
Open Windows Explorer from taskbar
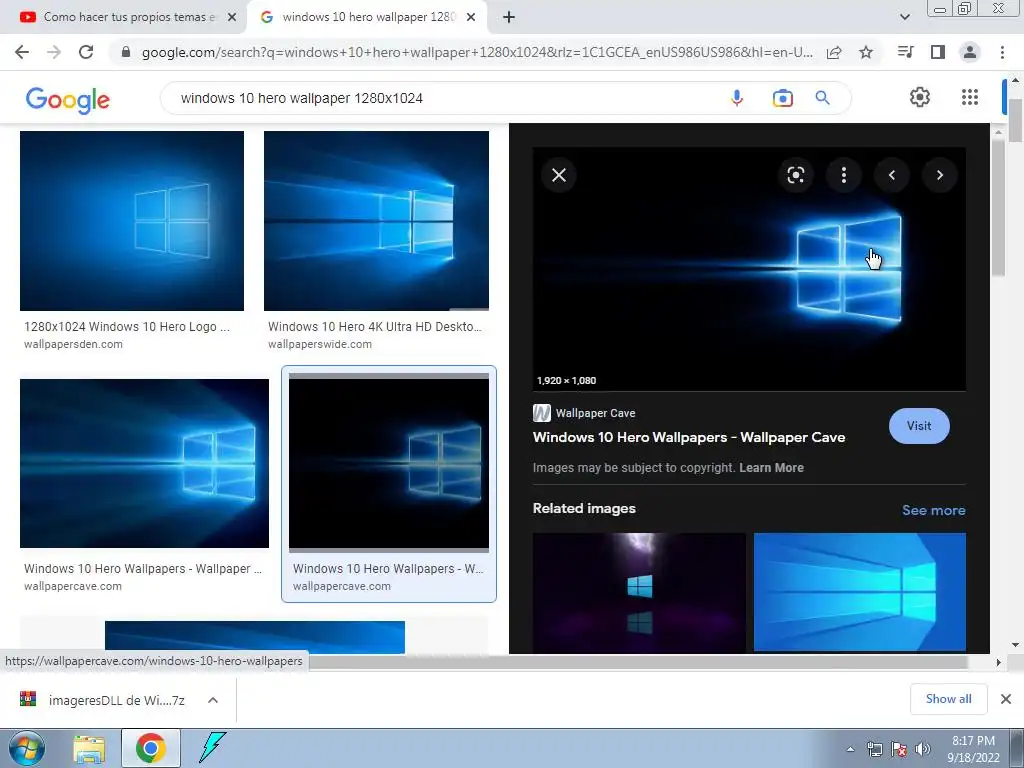(89, 748)
